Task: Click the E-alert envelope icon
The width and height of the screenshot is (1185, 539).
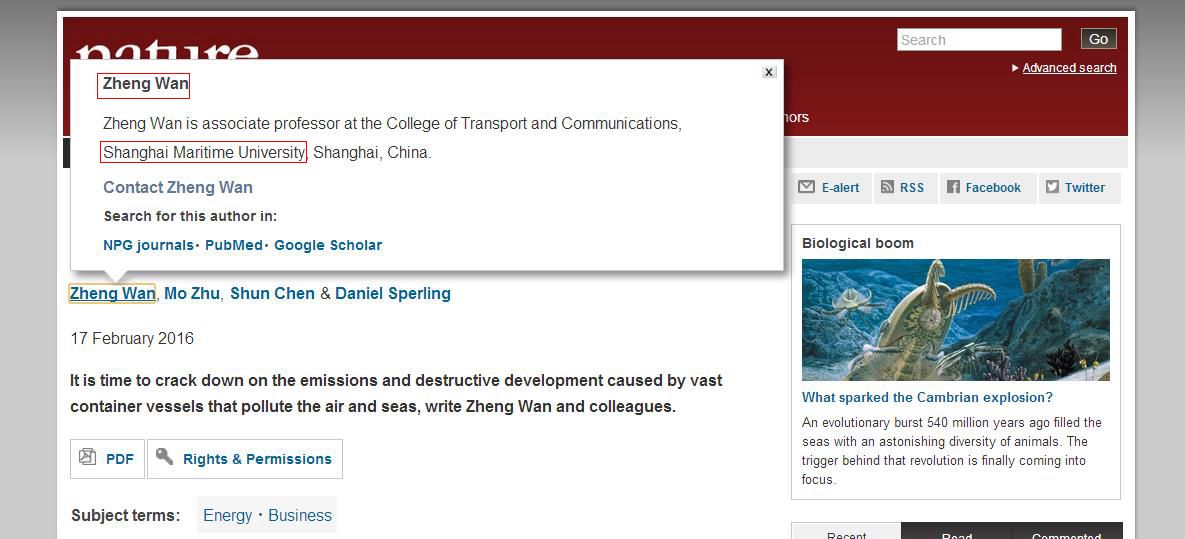Action: [806, 187]
